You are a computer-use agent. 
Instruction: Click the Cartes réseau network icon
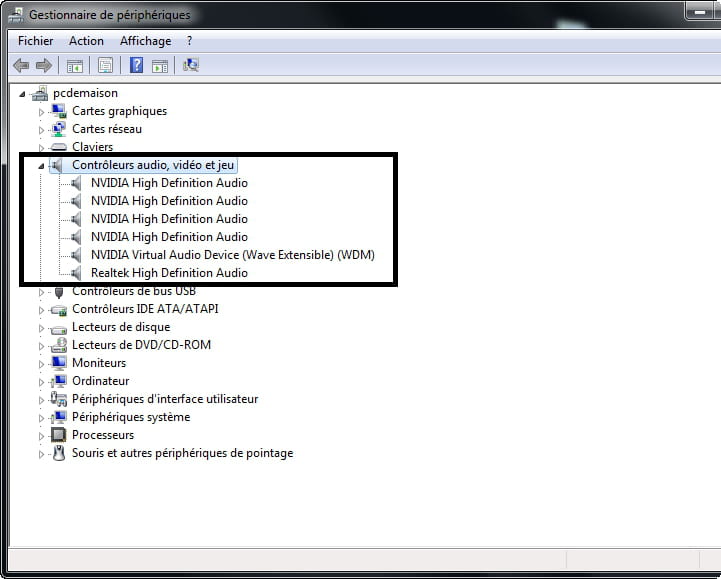(59, 129)
